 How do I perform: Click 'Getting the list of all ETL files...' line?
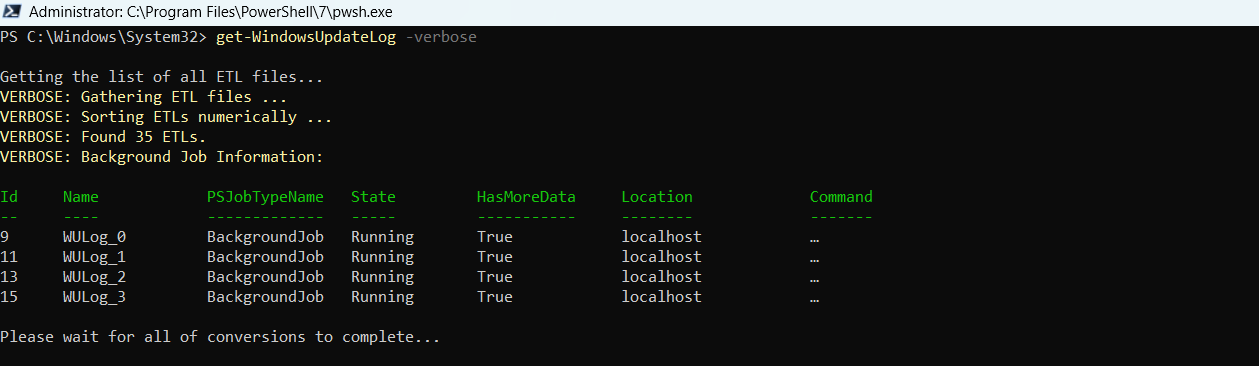[162, 77]
